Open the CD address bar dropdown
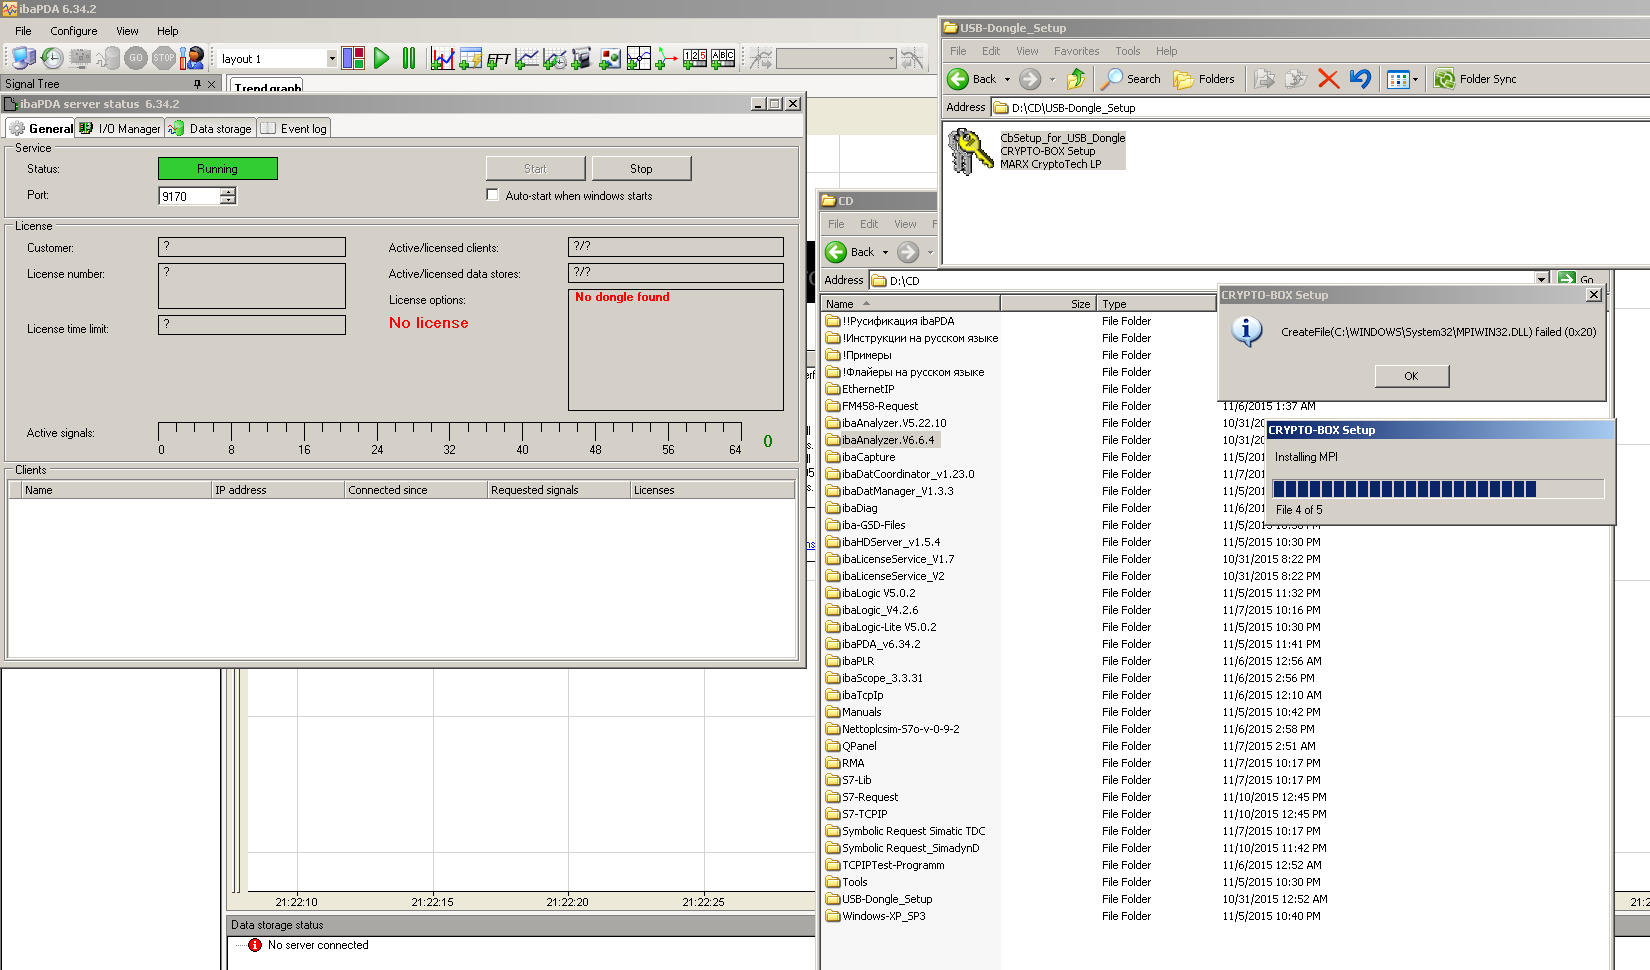Image resolution: width=1650 pixels, height=970 pixels. tap(1542, 280)
